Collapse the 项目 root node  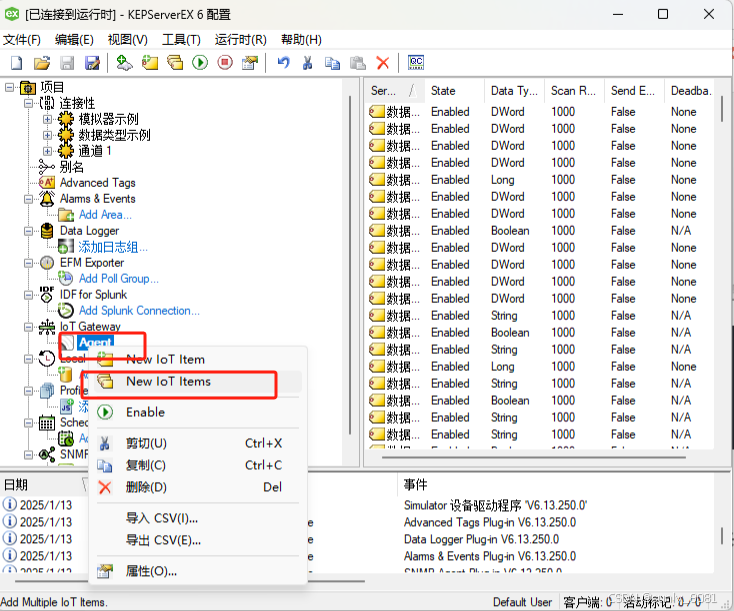(x=9, y=88)
